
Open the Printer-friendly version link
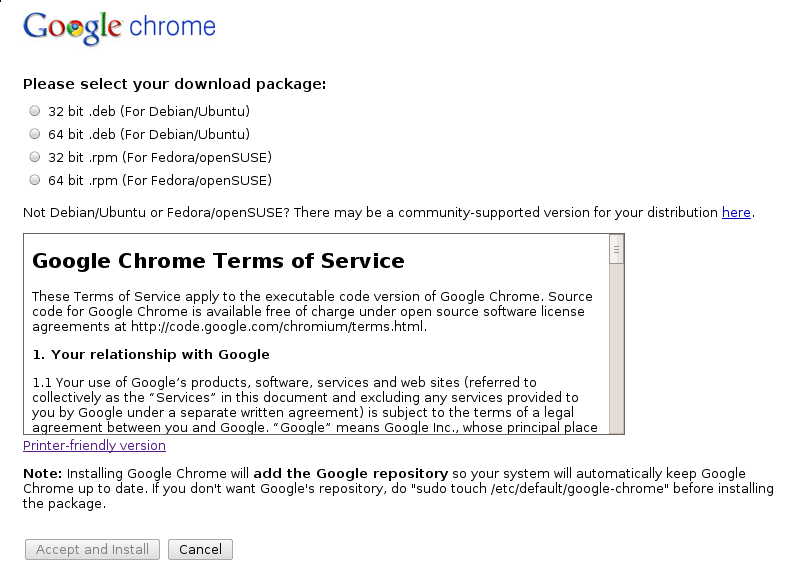95,446
